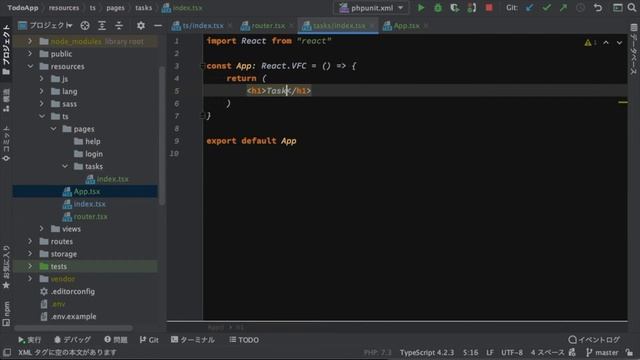Click the 5:16 caret position indicator
Viewport: 640px width, 360px height.
[470, 352]
